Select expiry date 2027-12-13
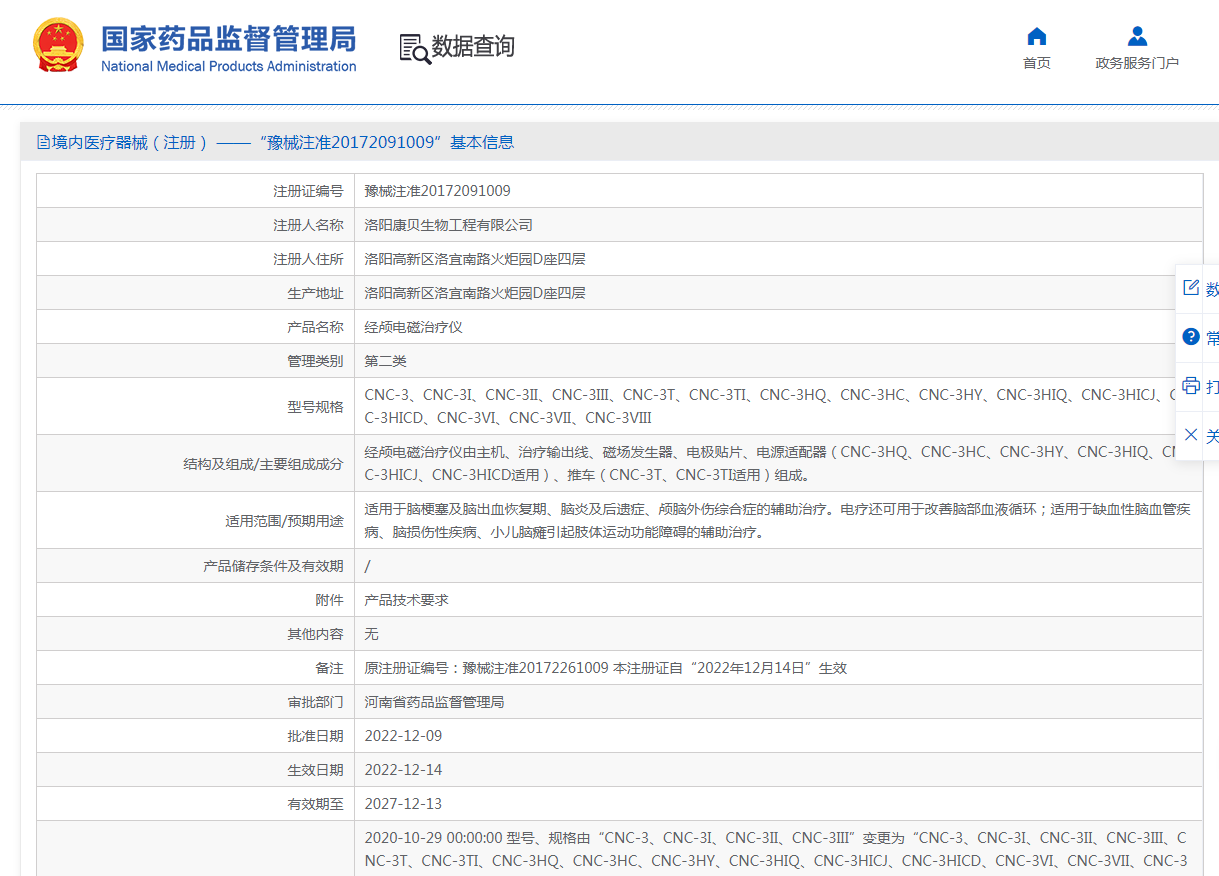Viewport: 1219px width, 876px height. coord(403,804)
